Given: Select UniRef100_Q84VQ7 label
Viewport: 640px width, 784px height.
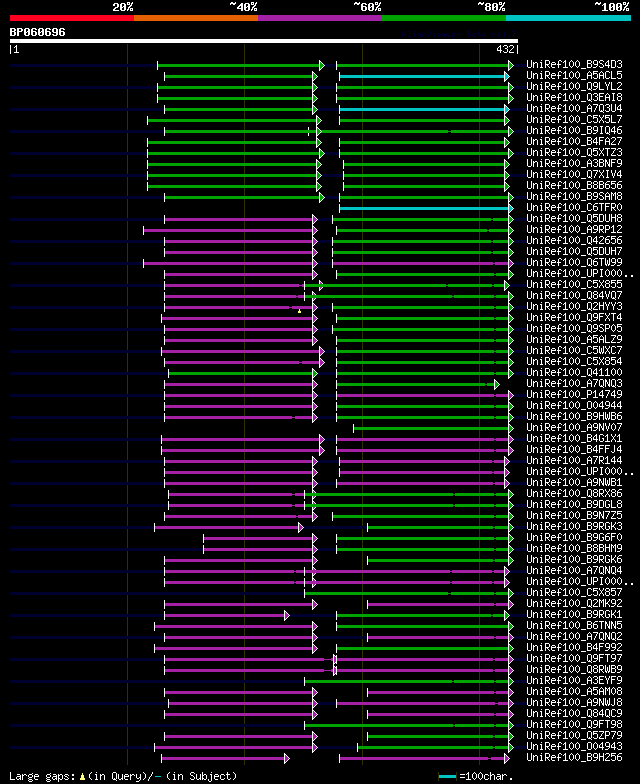Looking at the screenshot, I should 574,296.
